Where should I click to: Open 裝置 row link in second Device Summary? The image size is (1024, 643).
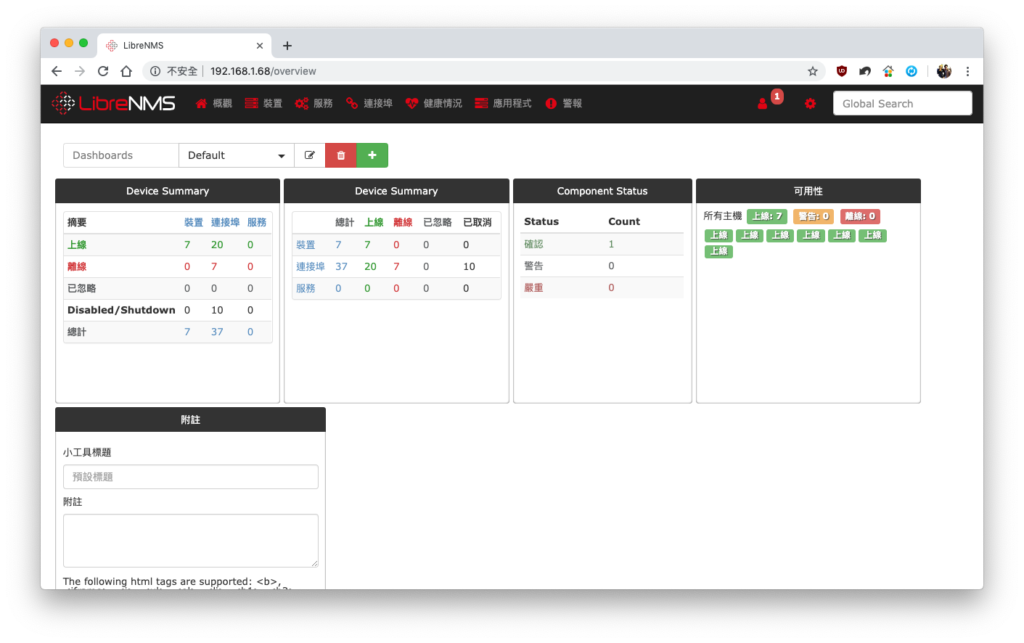306,245
